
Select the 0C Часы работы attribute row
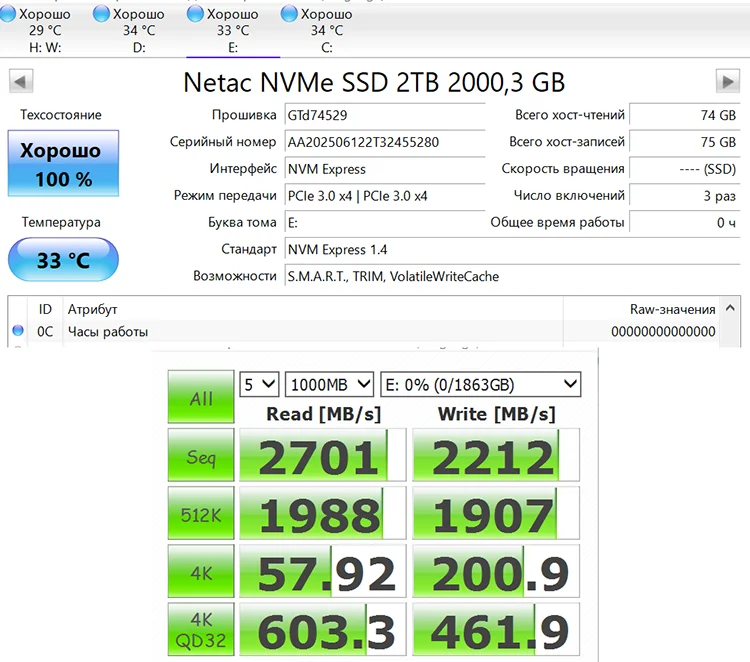[364, 331]
